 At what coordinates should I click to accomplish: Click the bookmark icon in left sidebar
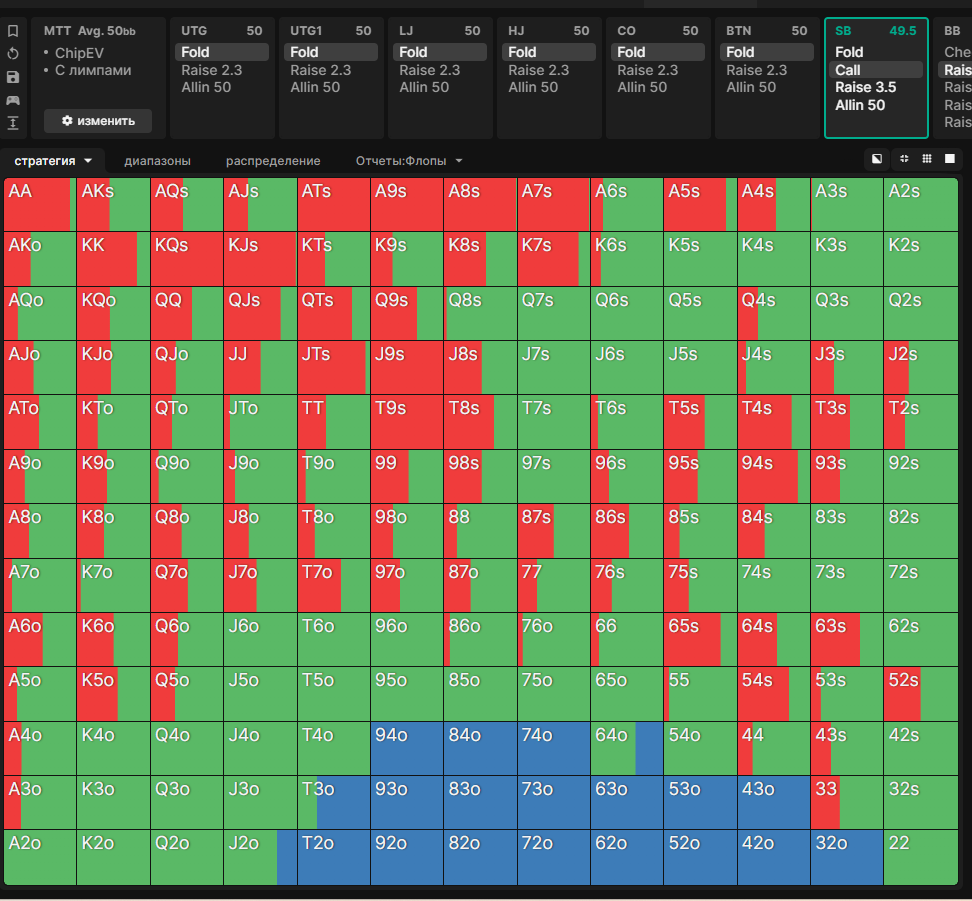coord(12,31)
